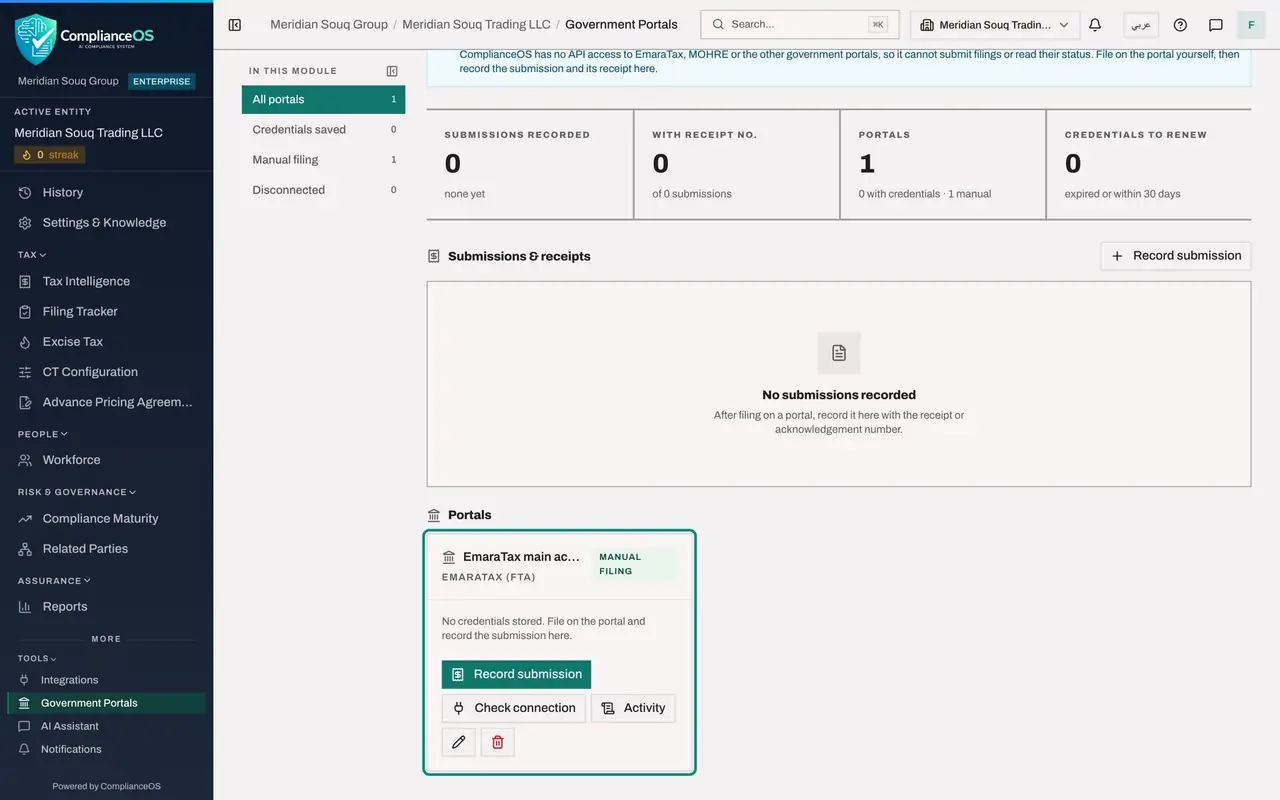1280x800 pixels.
Task: Open Notifications in the sidebar
Action: [x=106, y=749]
